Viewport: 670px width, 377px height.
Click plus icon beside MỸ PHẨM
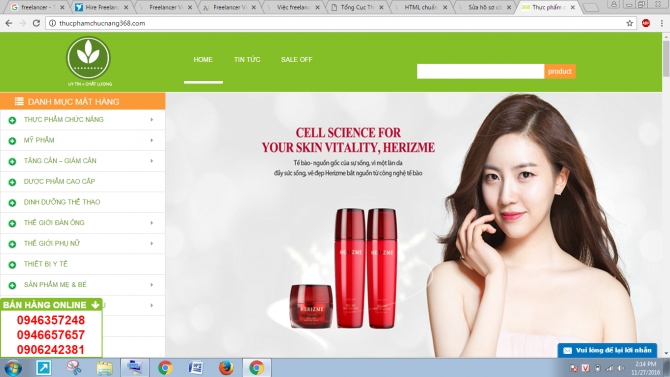[x=12, y=141]
